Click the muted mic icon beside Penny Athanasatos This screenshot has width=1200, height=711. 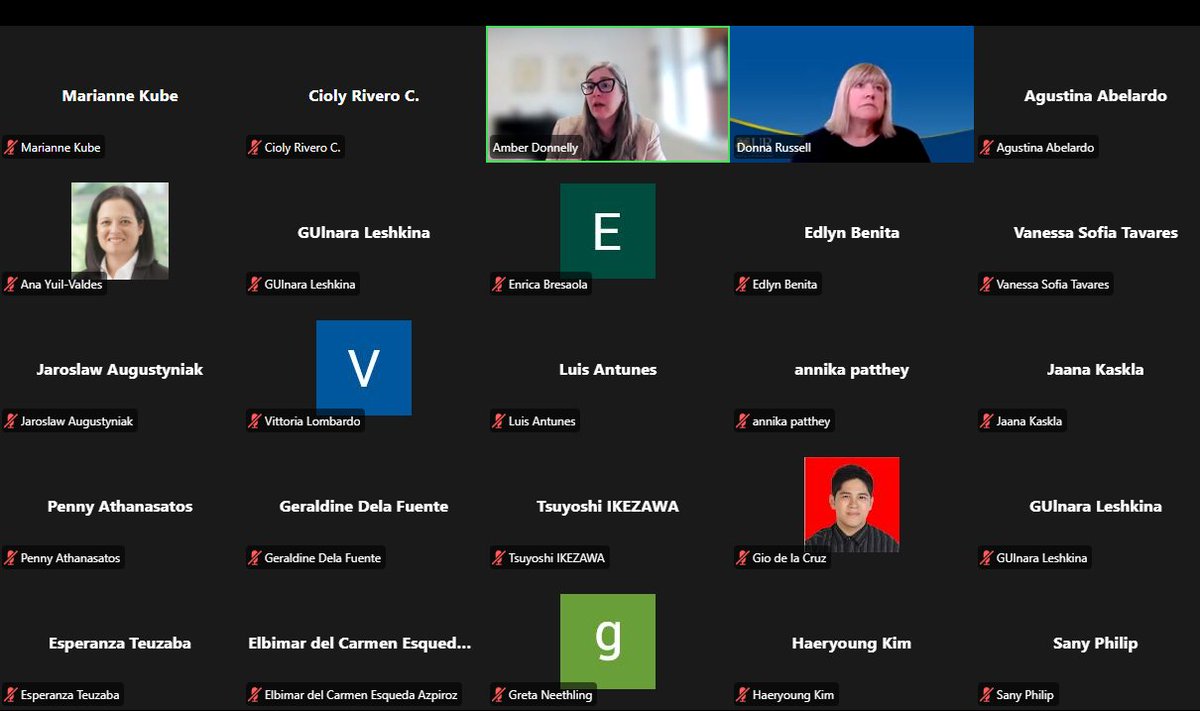coord(11,558)
